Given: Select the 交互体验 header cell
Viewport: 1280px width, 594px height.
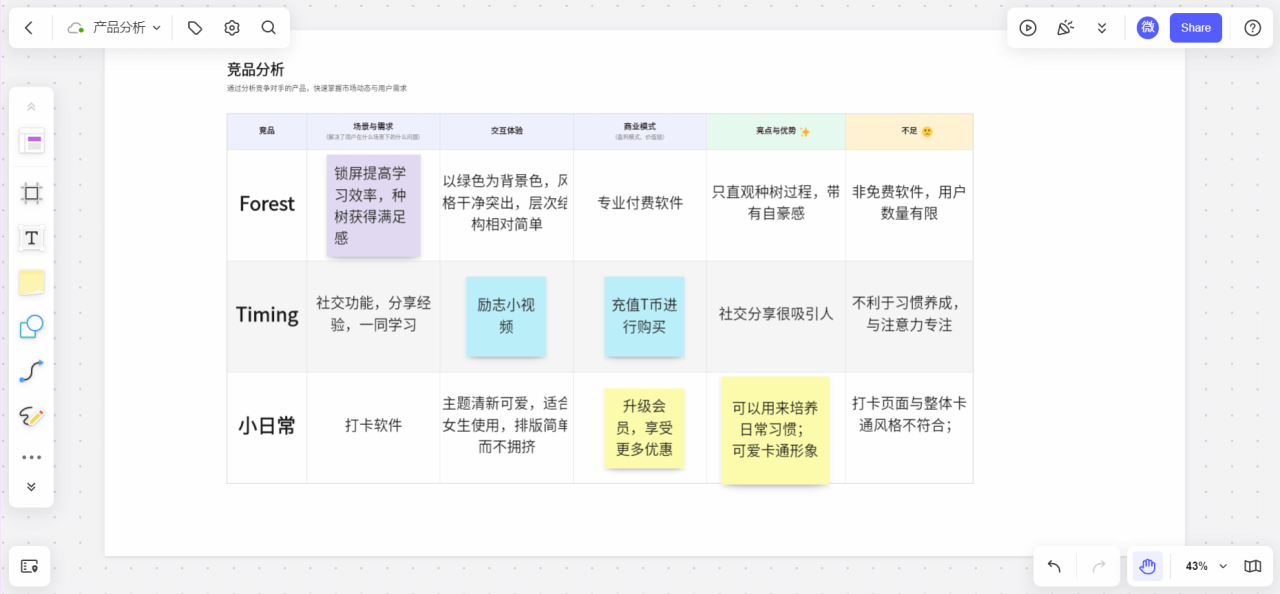Looking at the screenshot, I should pyautogui.click(x=507, y=131).
